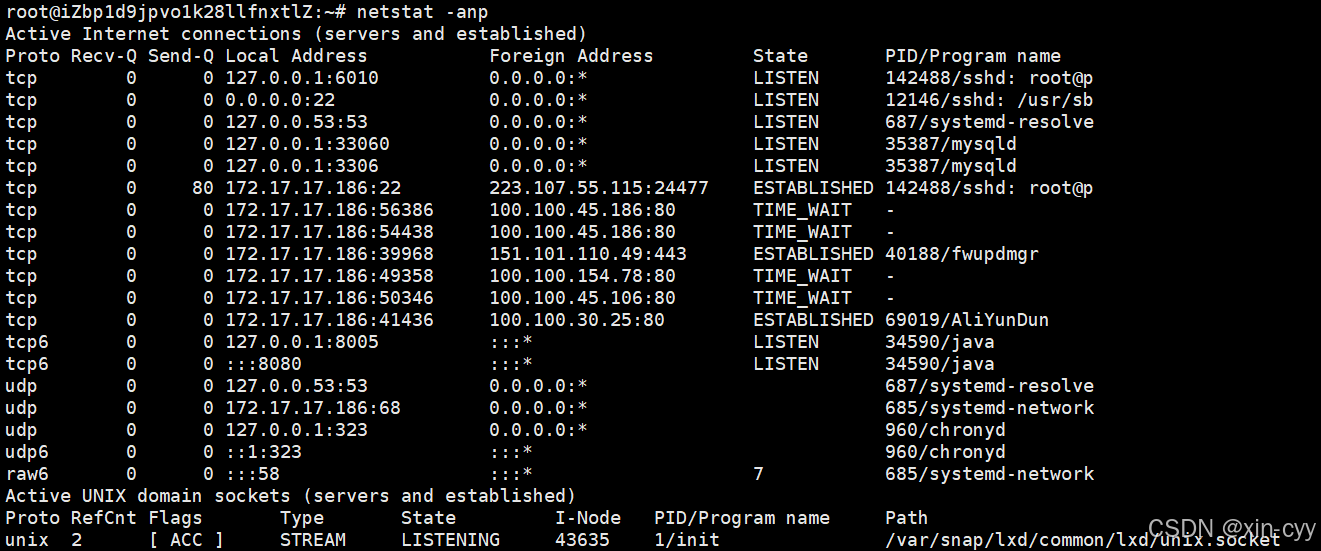Screen dimensions: 1321x551
Task: Select 35387/mysqld on the 33060 port row
Action: pos(951,144)
